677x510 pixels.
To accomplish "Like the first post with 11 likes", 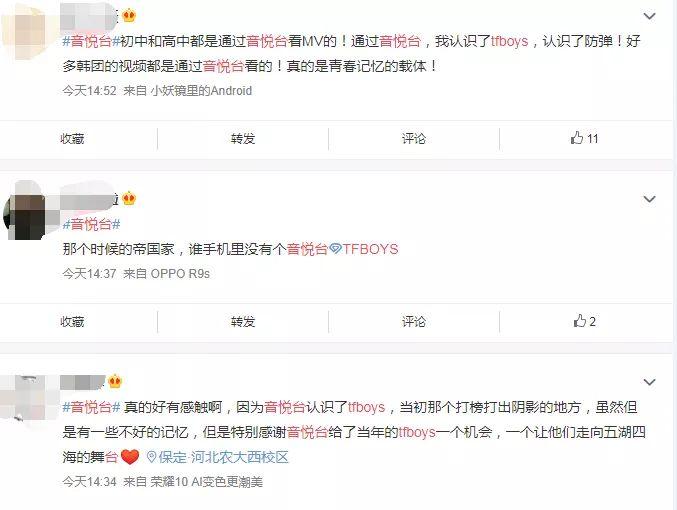I will [584, 138].
